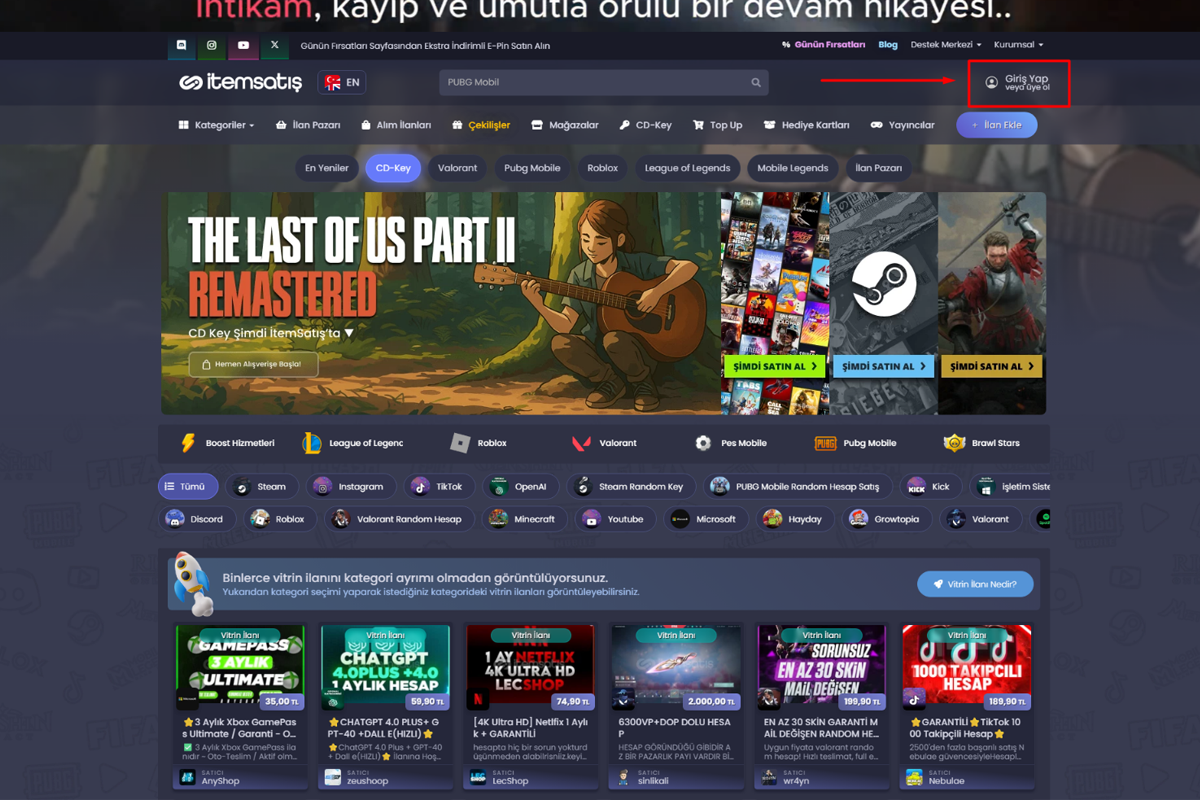Switch site language to EN

coord(342,83)
